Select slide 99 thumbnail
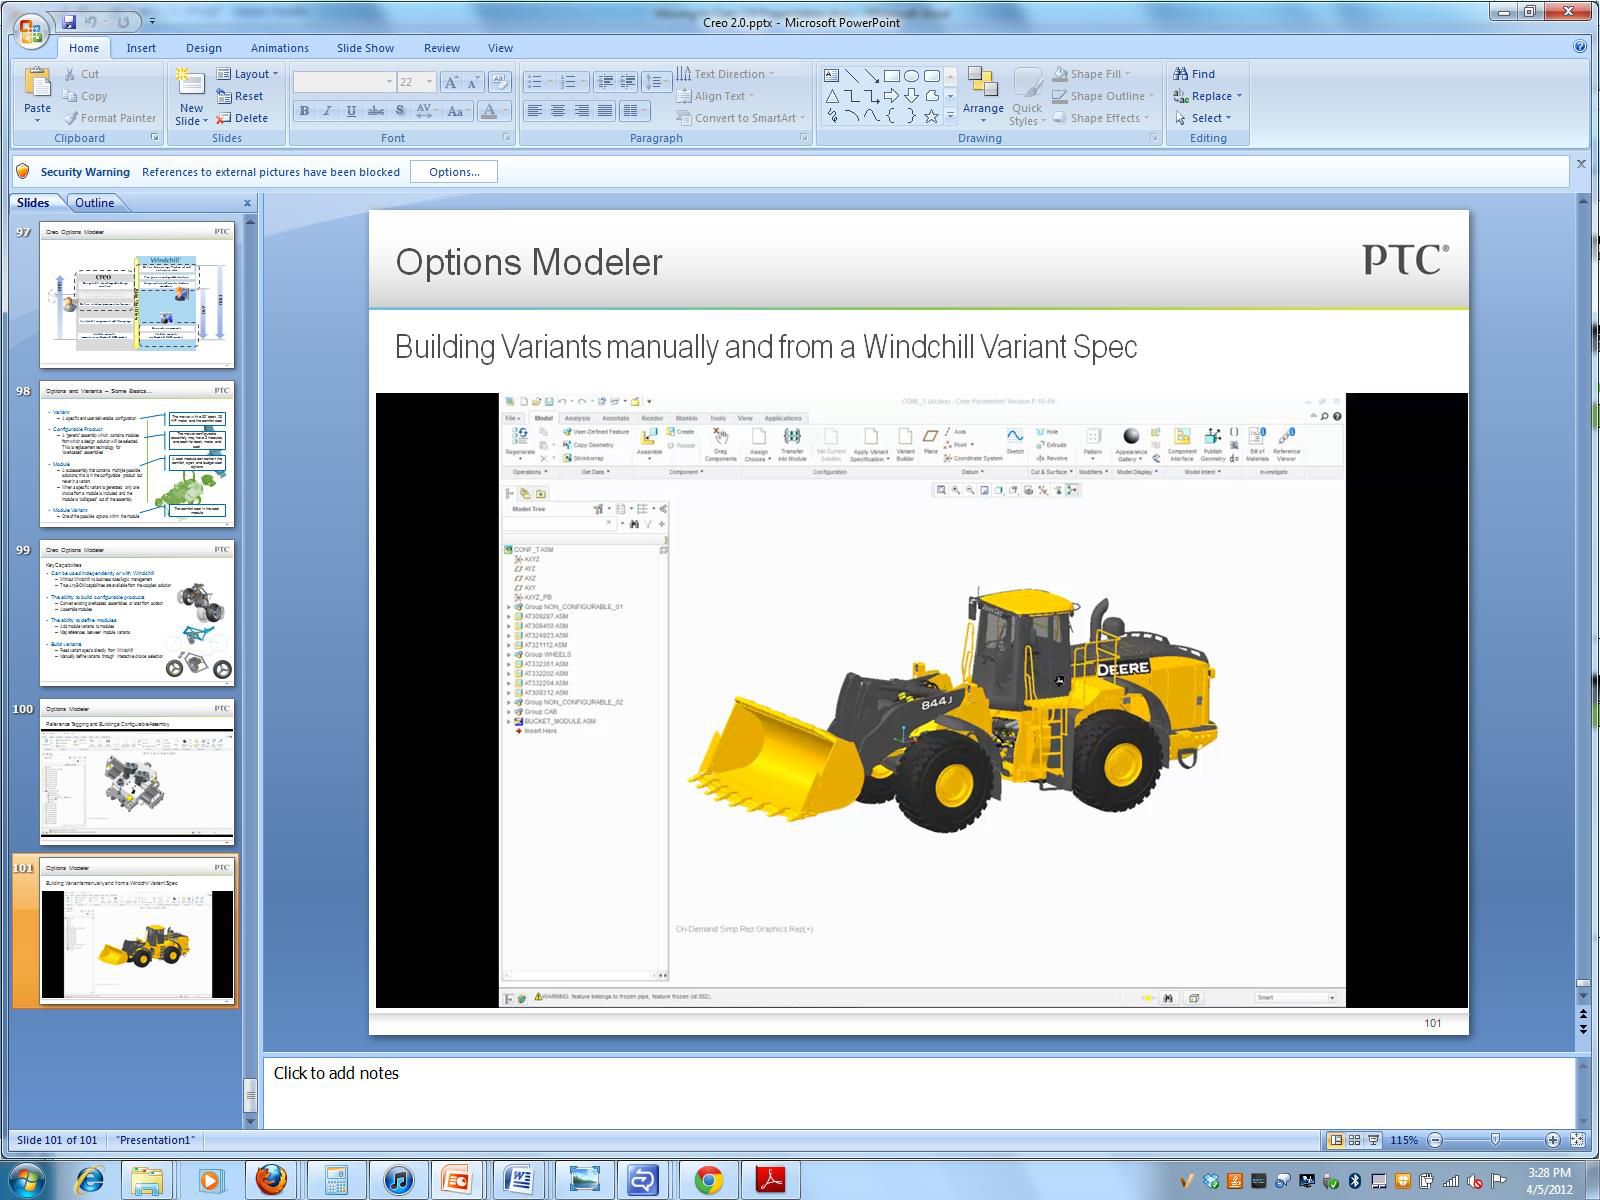Image resolution: width=1600 pixels, height=1200 pixels. tap(137, 613)
